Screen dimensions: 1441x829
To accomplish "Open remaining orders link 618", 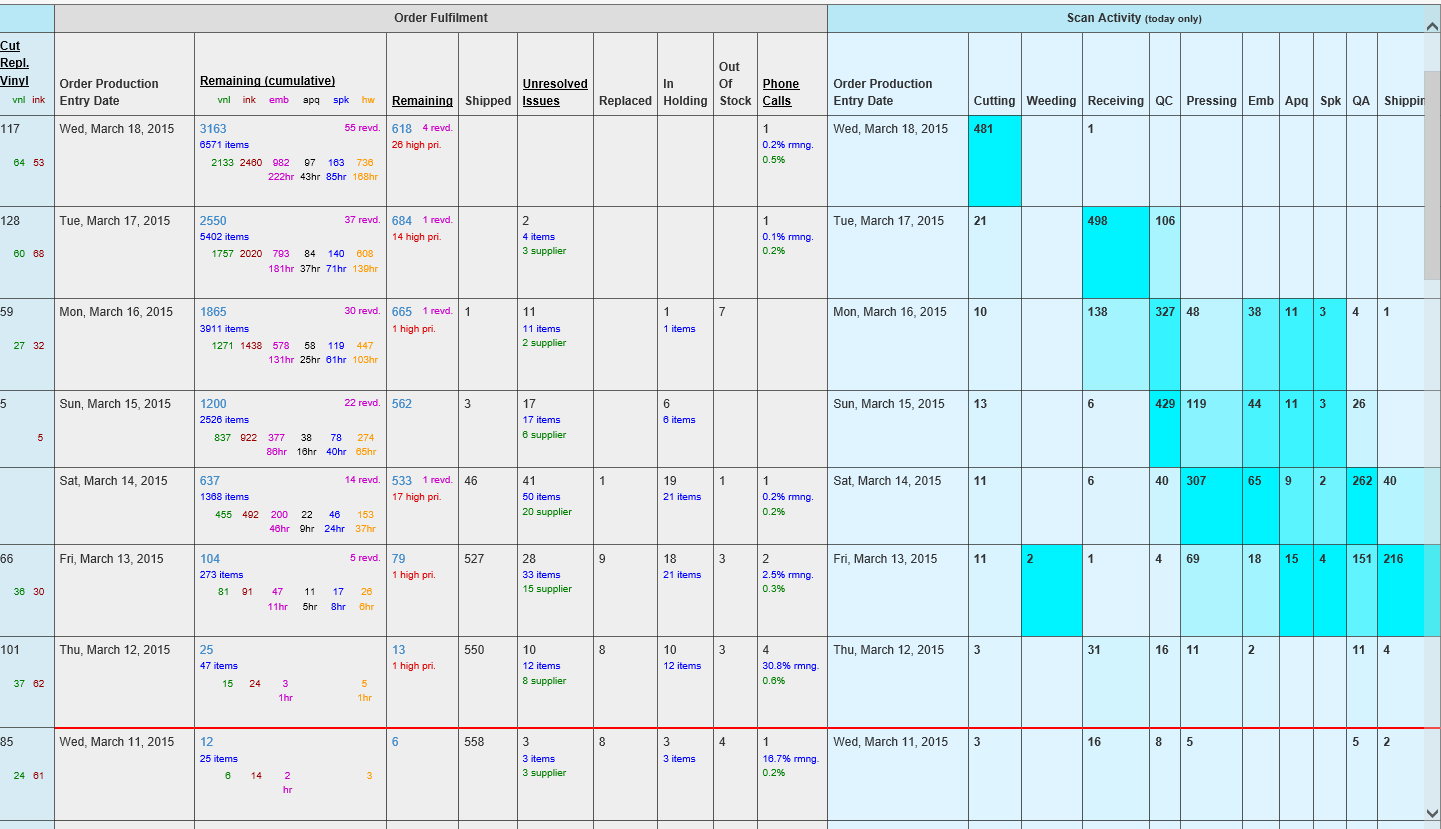I will coord(401,129).
